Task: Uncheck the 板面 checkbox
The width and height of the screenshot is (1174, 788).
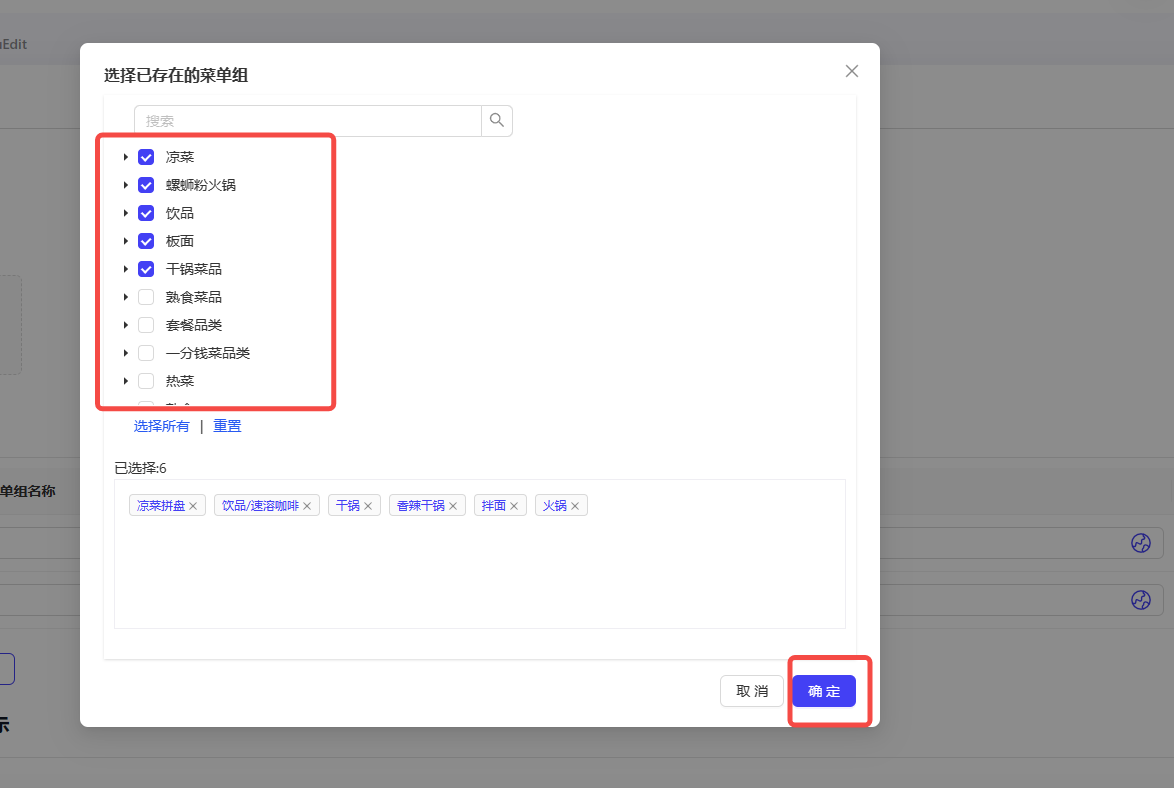Action: (146, 241)
